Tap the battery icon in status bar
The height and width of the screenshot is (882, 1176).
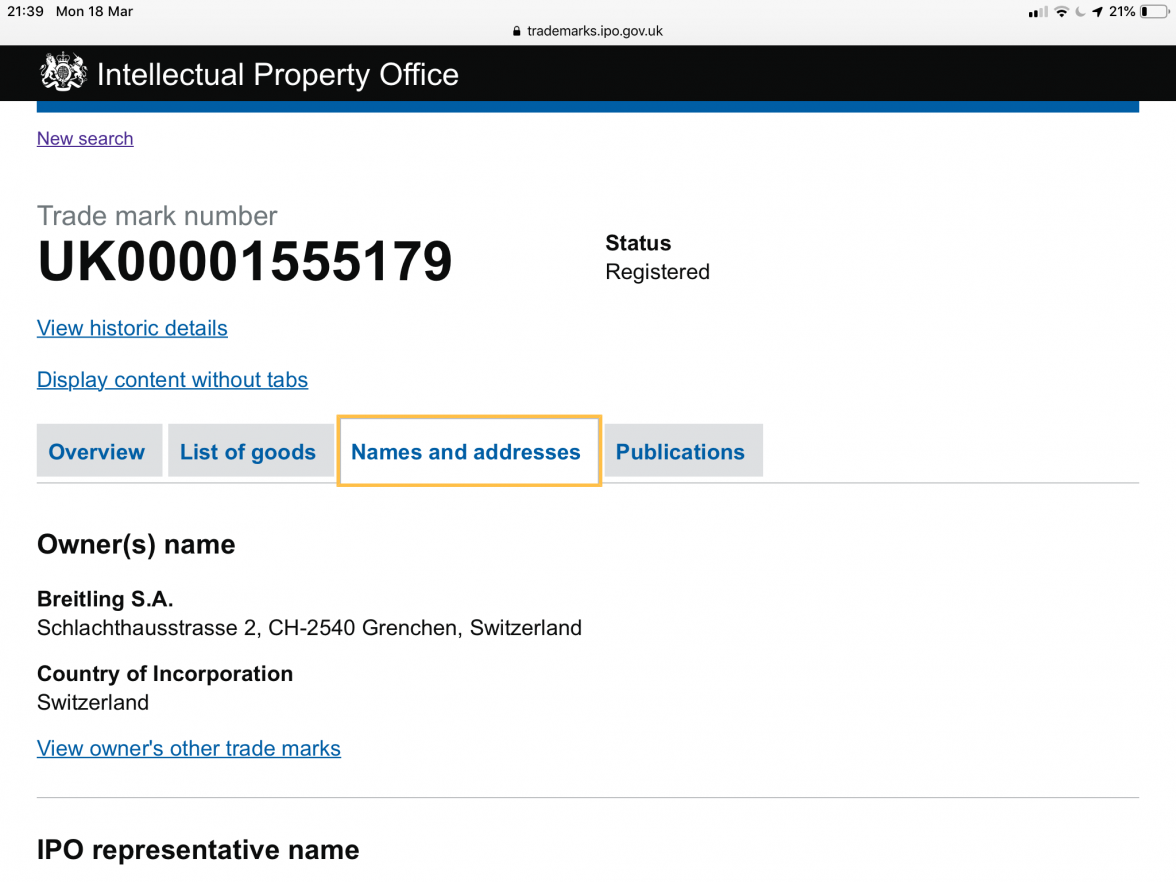pos(1154,12)
